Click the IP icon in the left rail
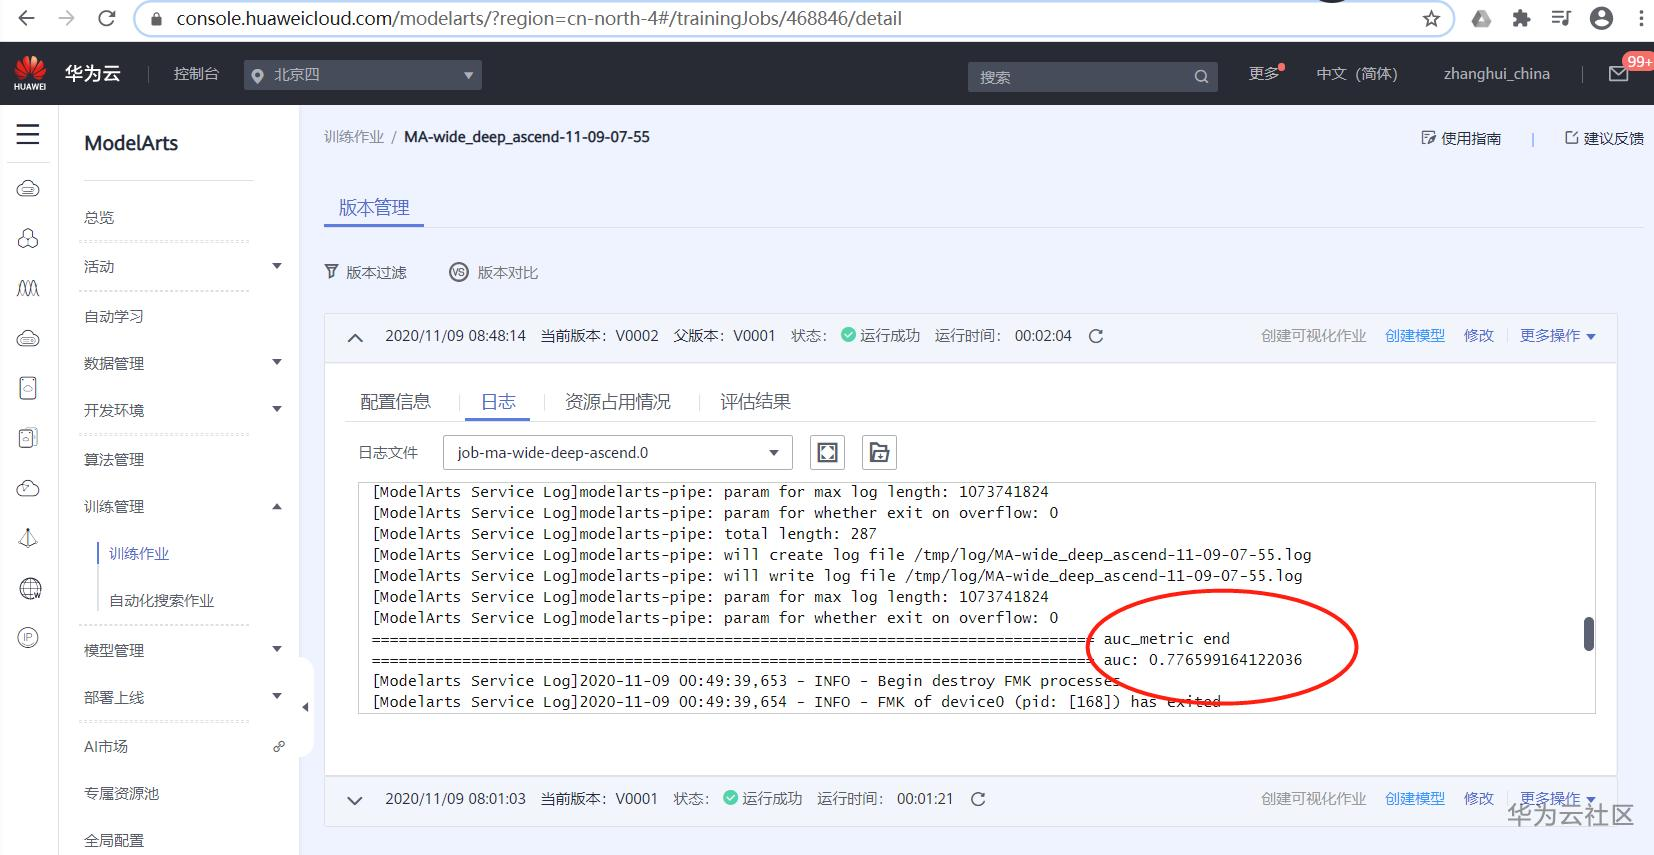1654x855 pixels. pyautogui.click(x=28, y=637)
